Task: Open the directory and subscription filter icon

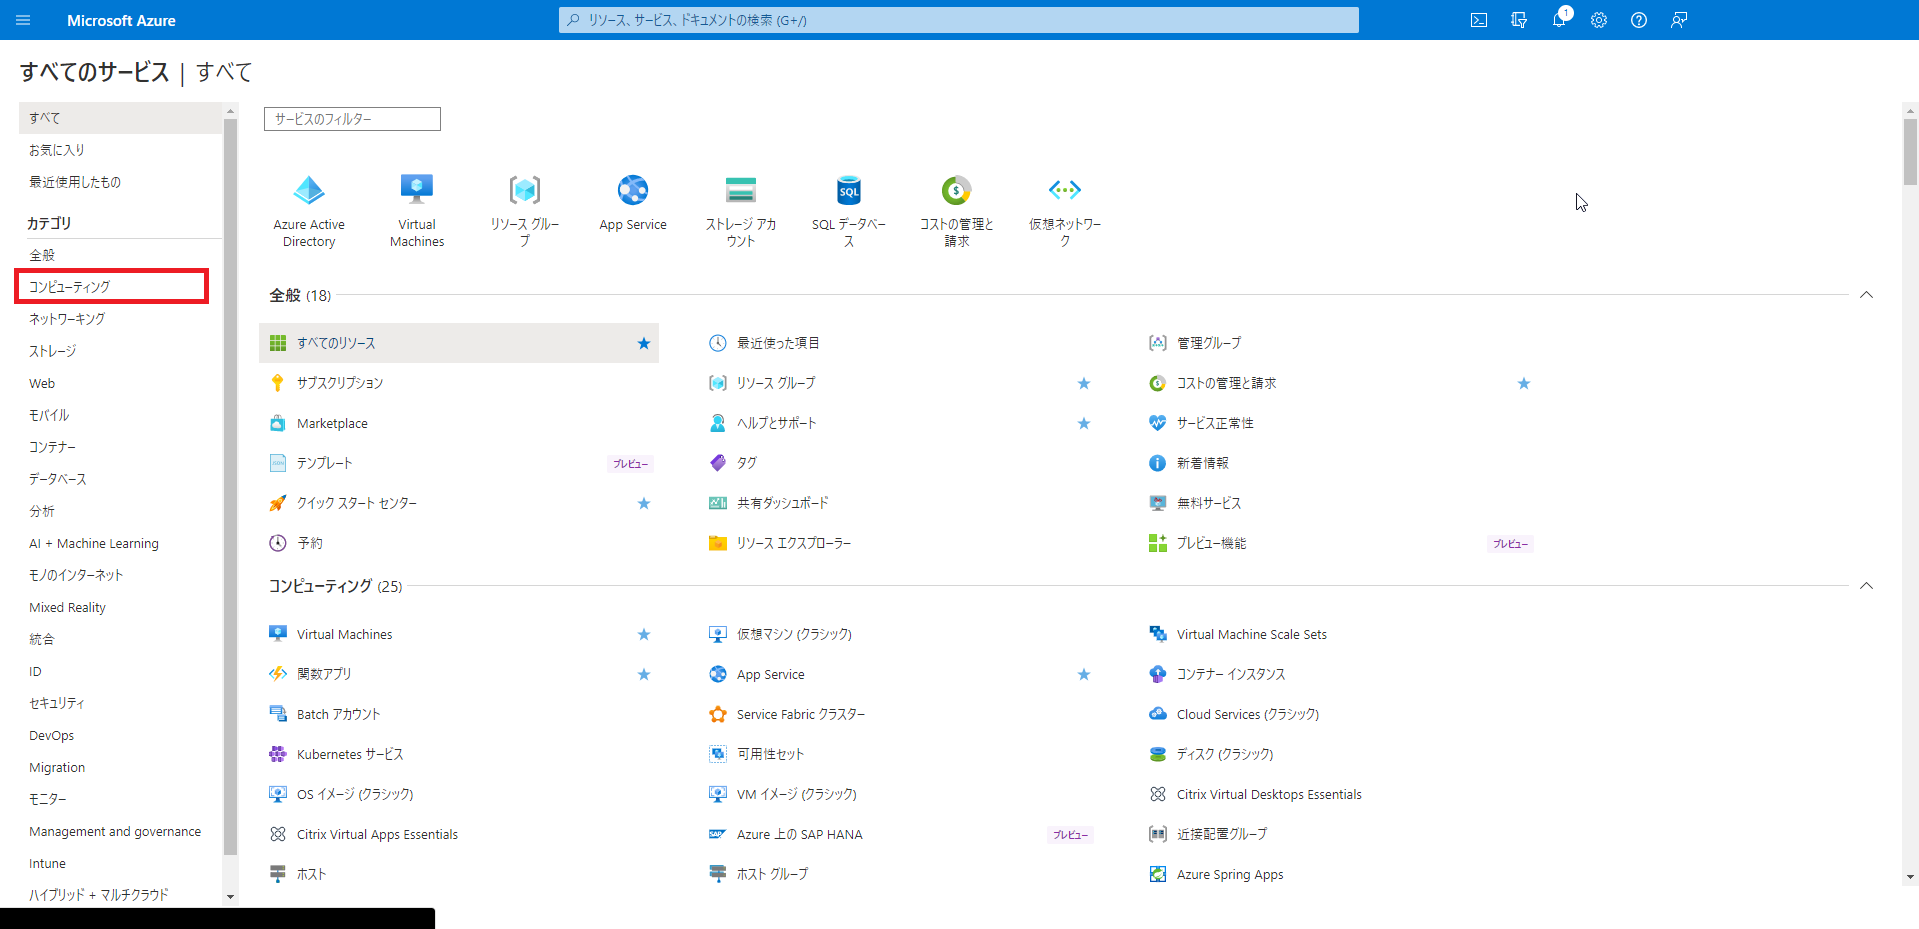Action: point(1519,20)
